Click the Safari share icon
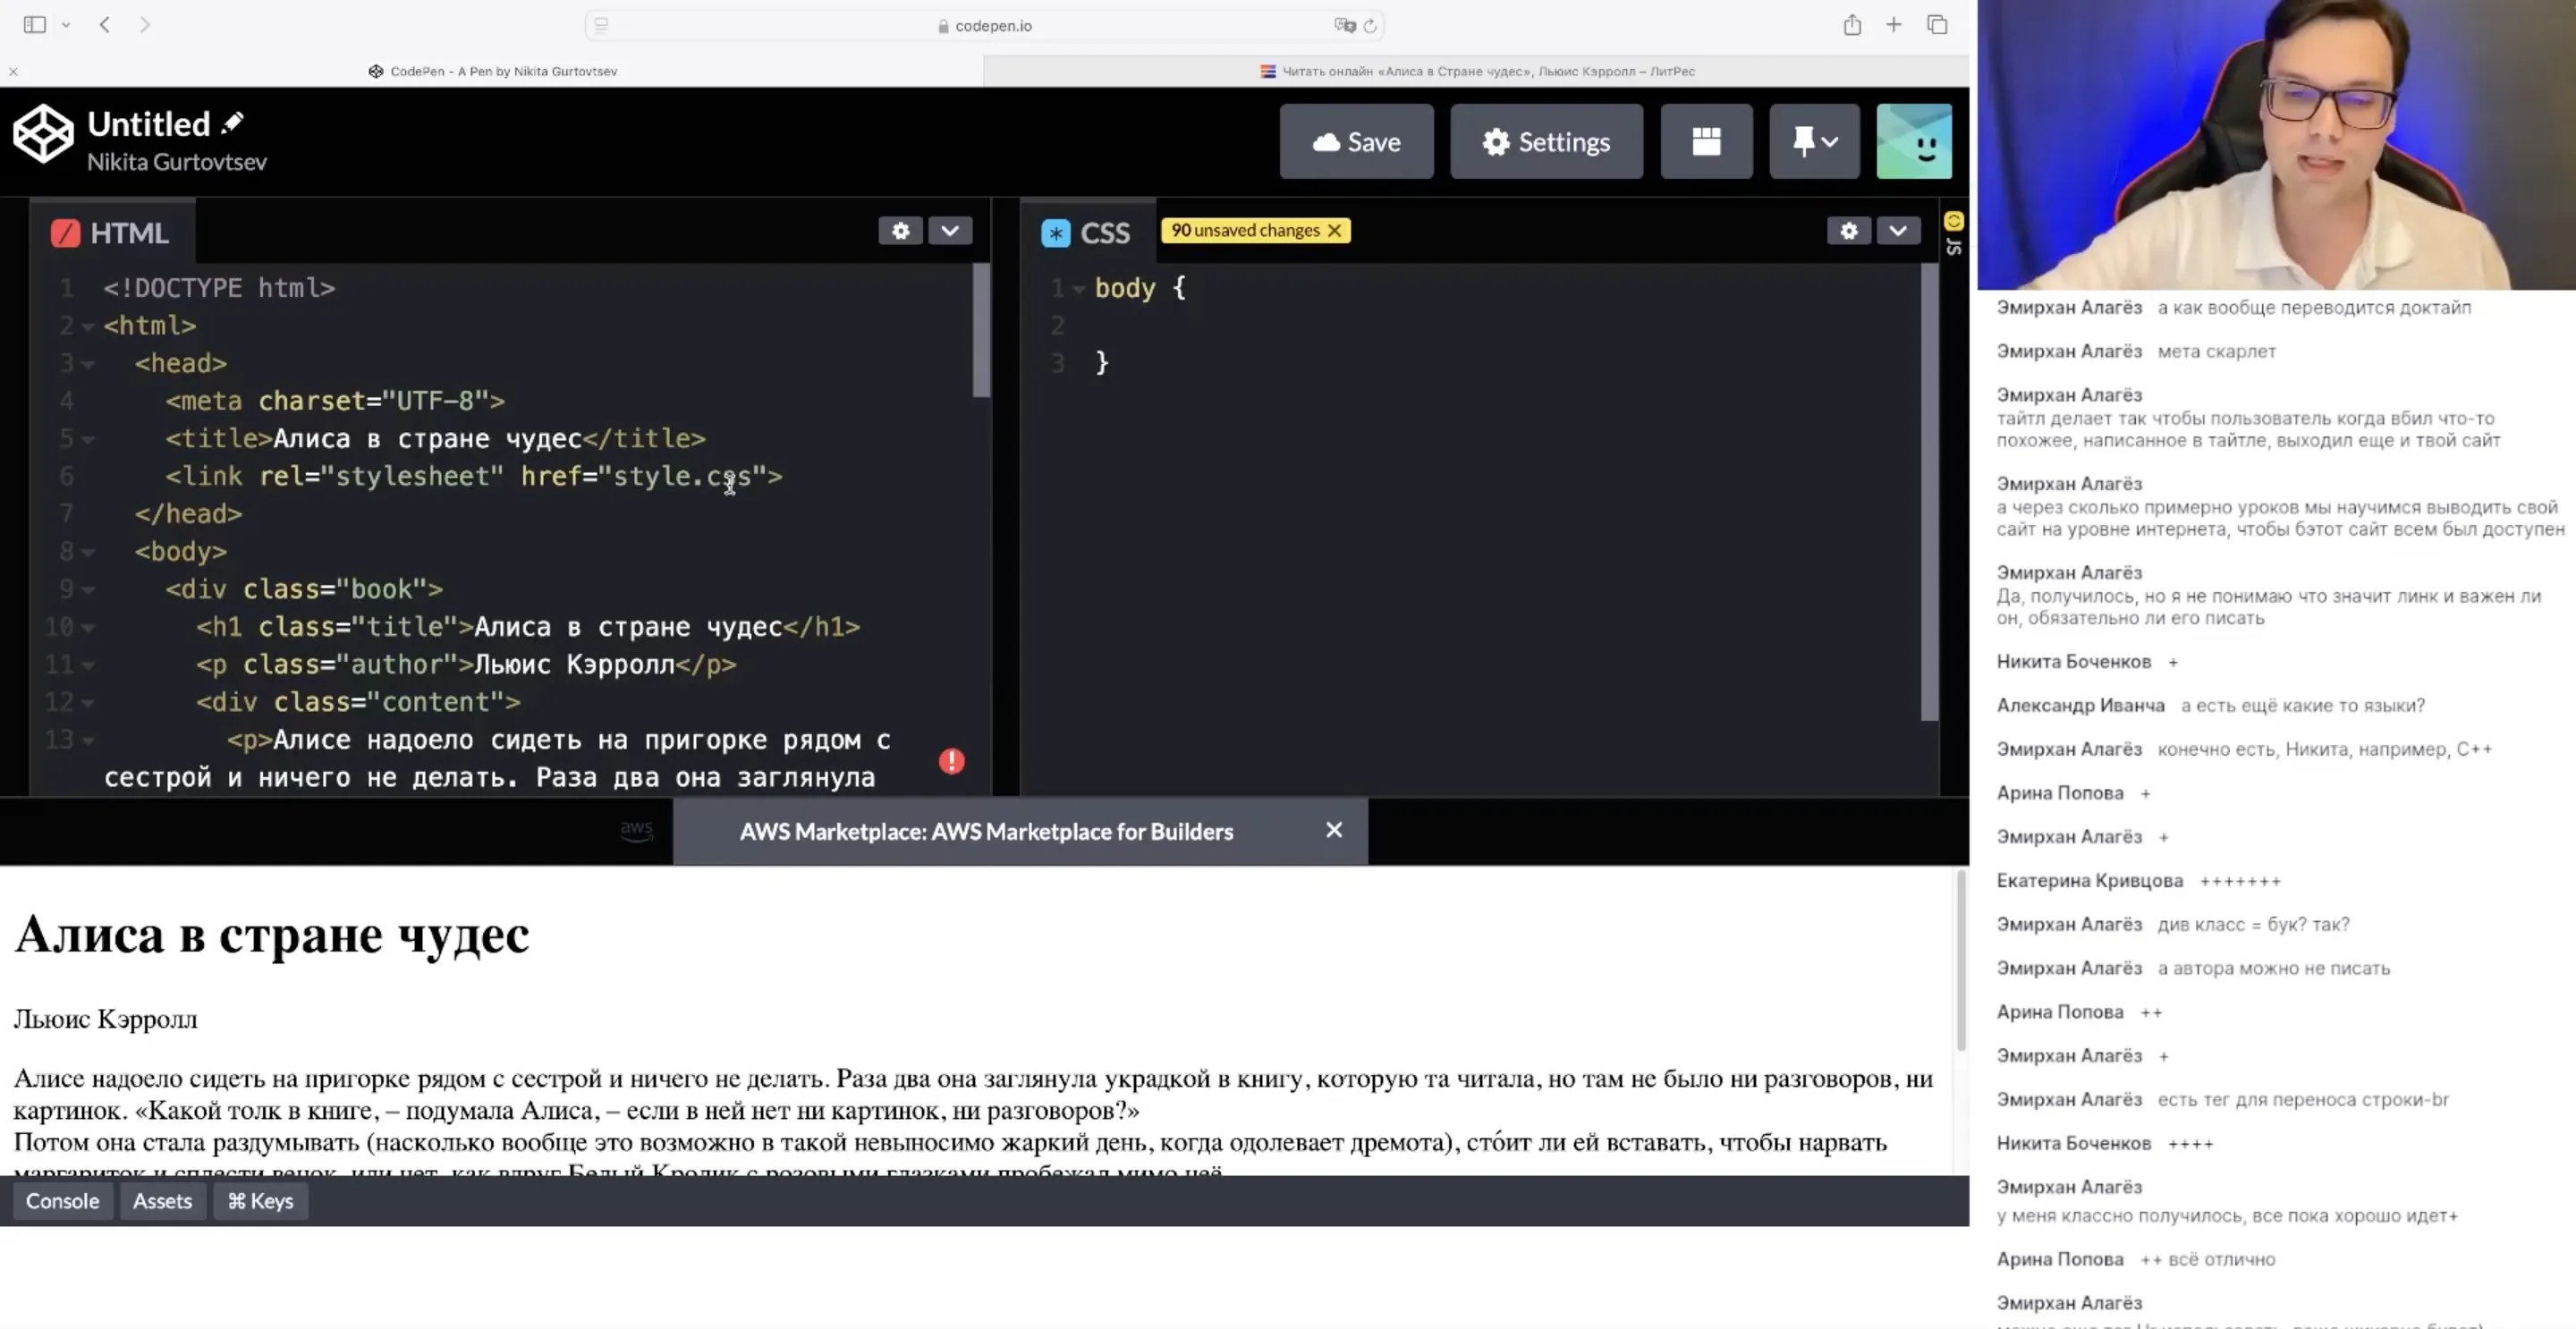2576x1329 pixels. point(1852,25)
